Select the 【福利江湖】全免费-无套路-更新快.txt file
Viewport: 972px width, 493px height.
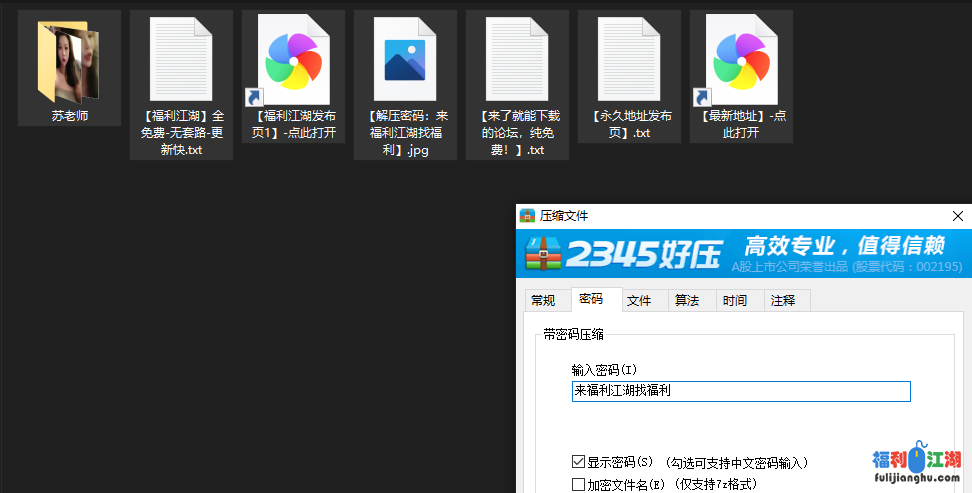(x=181, y=60)
